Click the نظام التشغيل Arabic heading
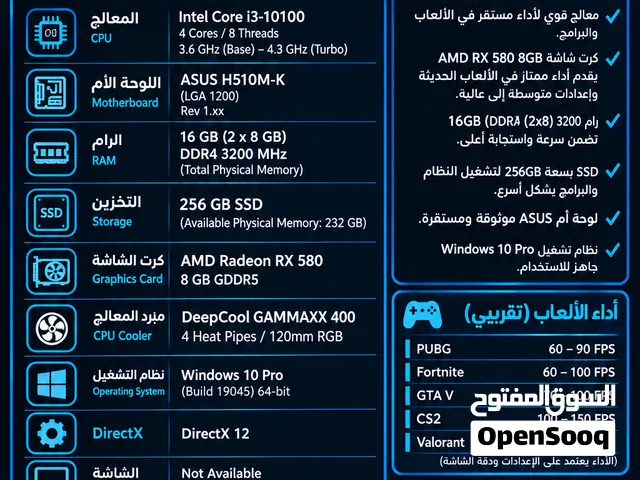 click(129, 374)
